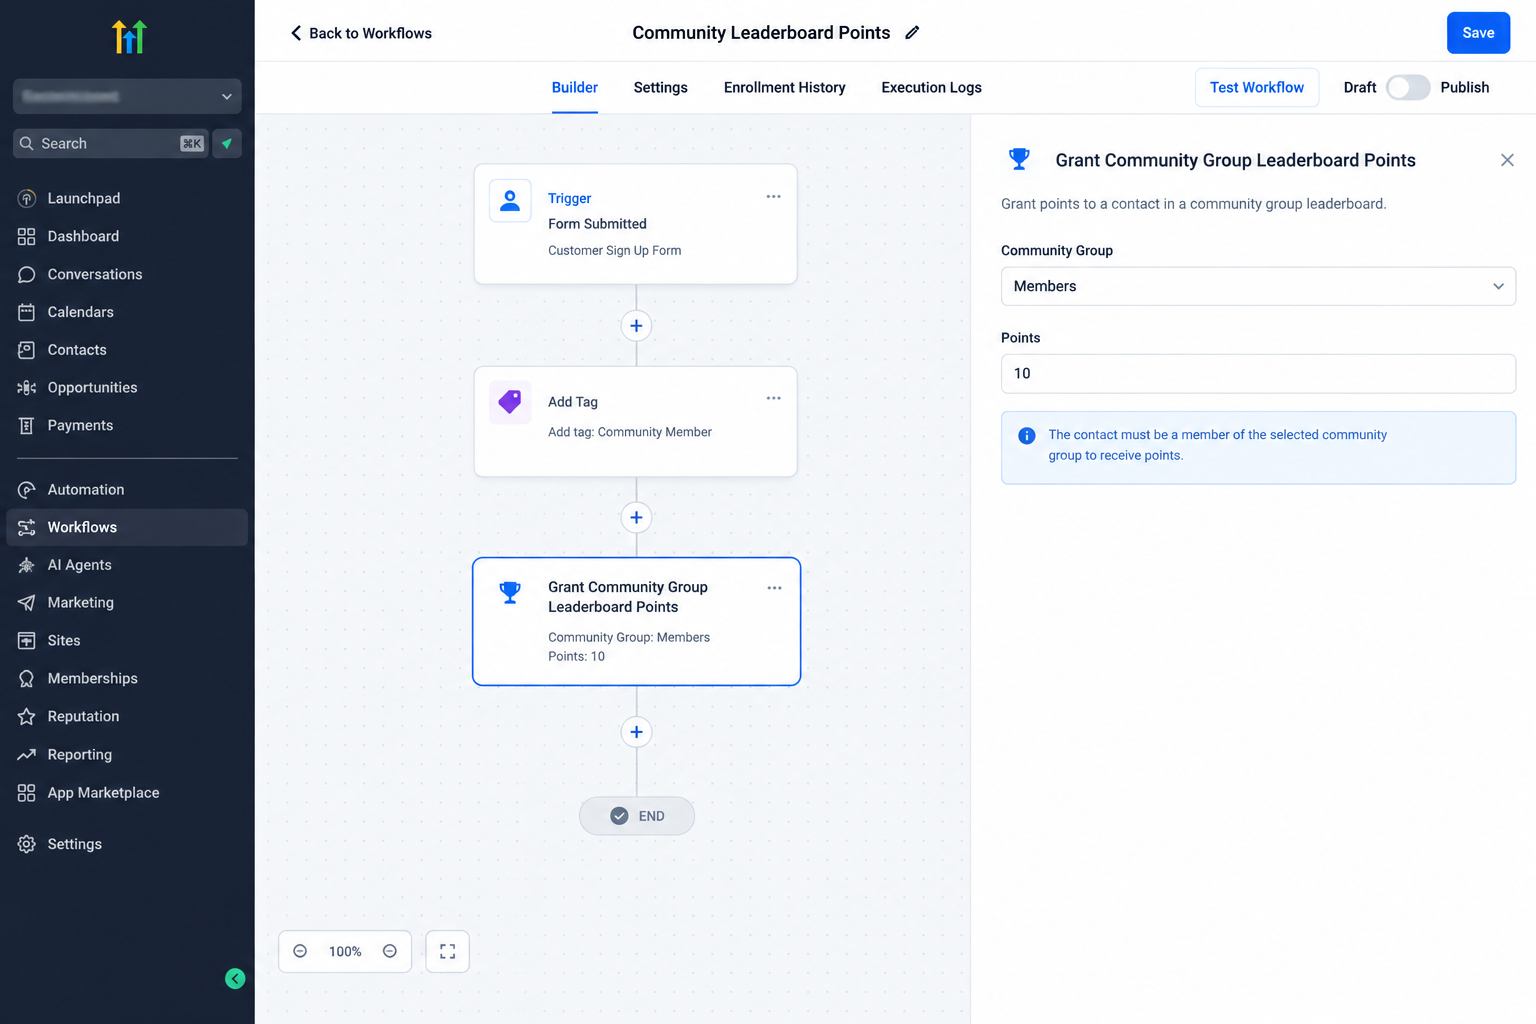Zoom out using the minus left of 100%
Screen dimensions: 1536x1024
click(300, 951)
